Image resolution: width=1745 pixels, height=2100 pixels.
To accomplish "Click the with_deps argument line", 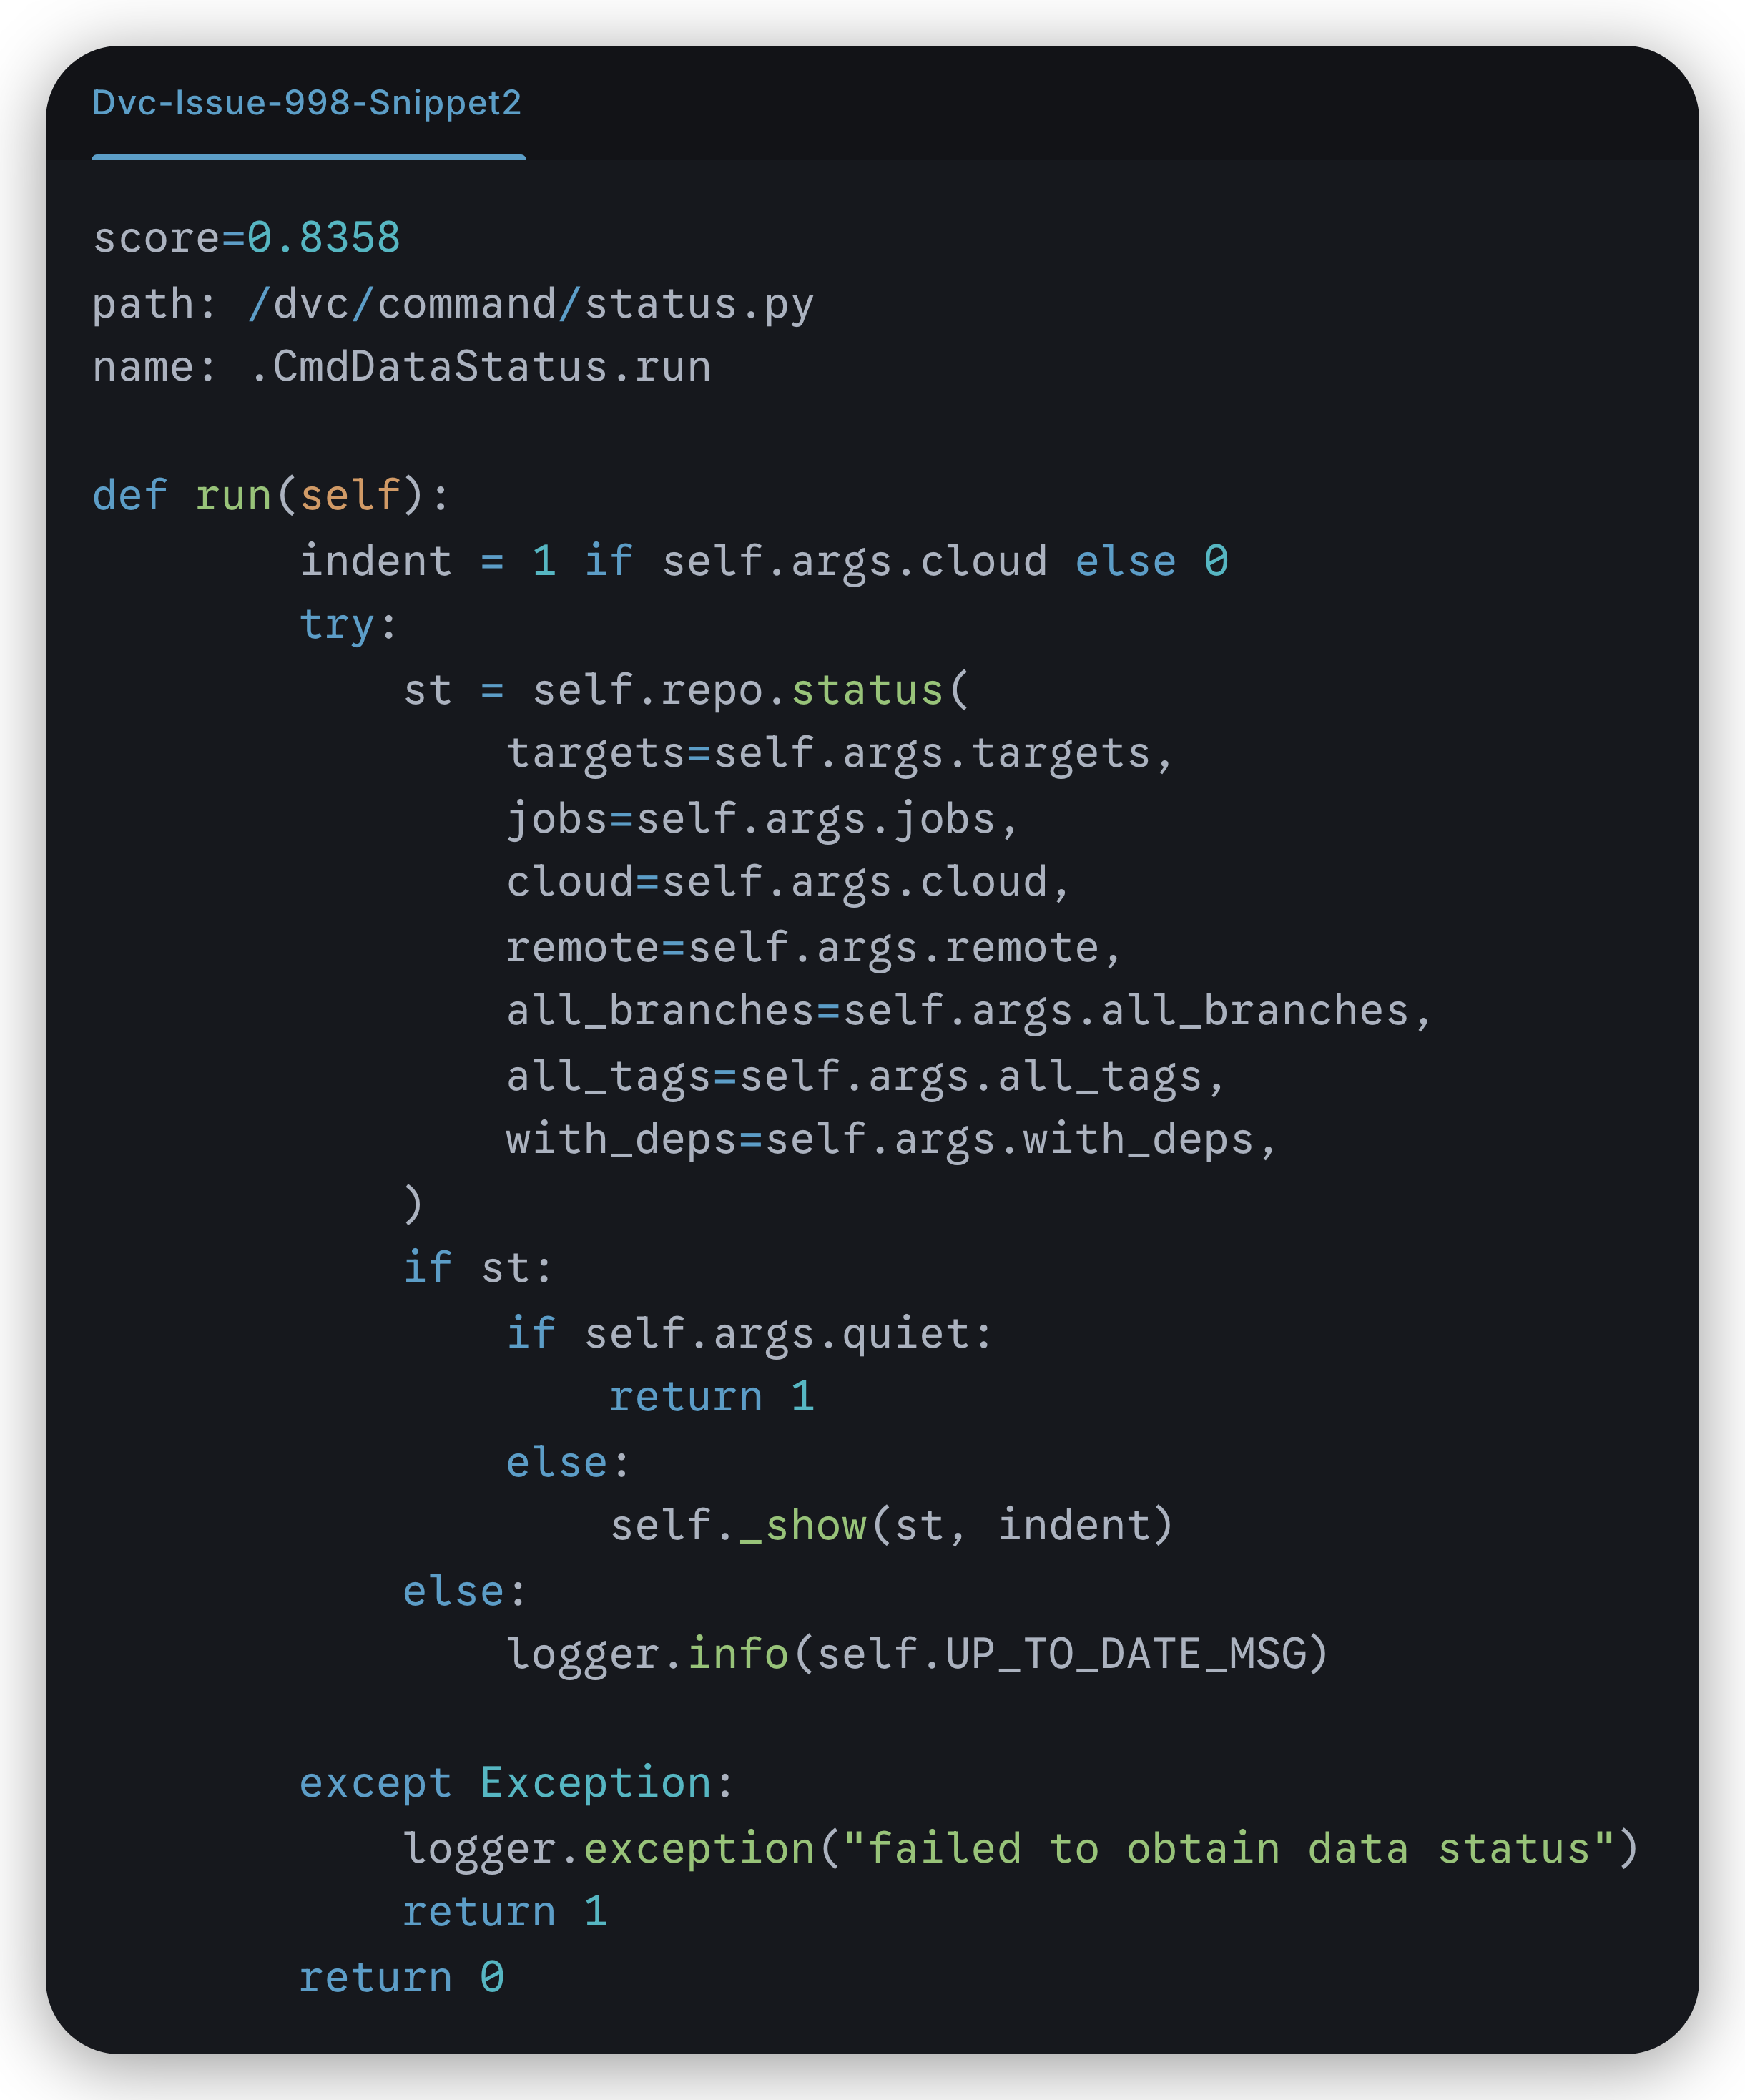I will coord(890,1140).
